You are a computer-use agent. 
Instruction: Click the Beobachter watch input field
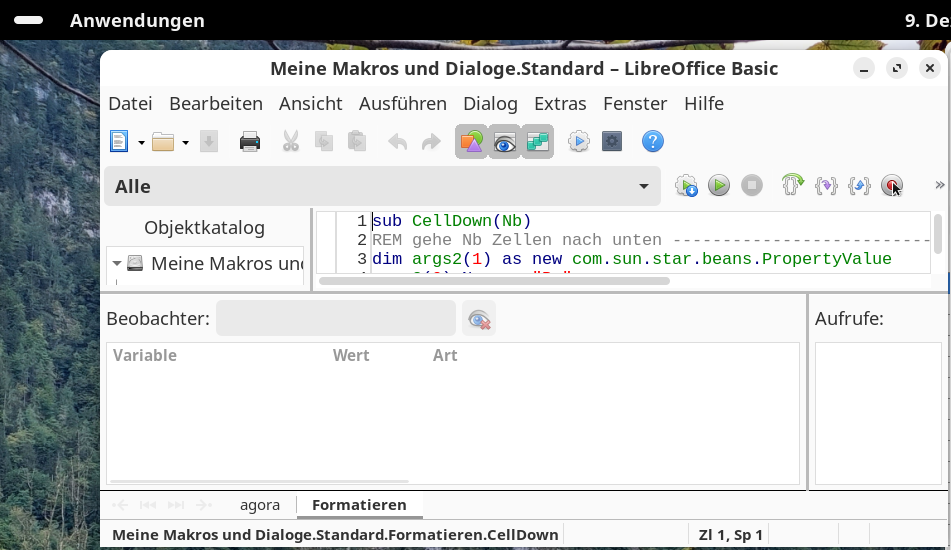(335, 318)
